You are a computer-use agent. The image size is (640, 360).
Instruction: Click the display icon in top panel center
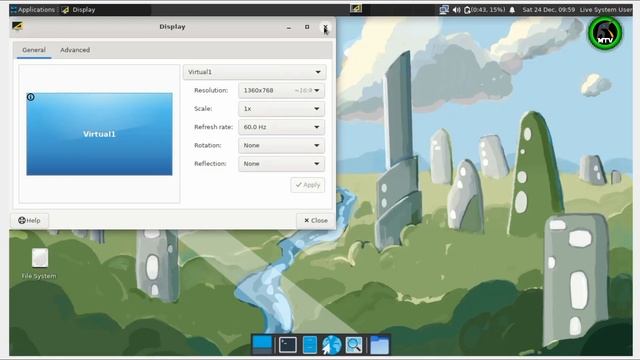pyautogui.click(x=356, y=9)
